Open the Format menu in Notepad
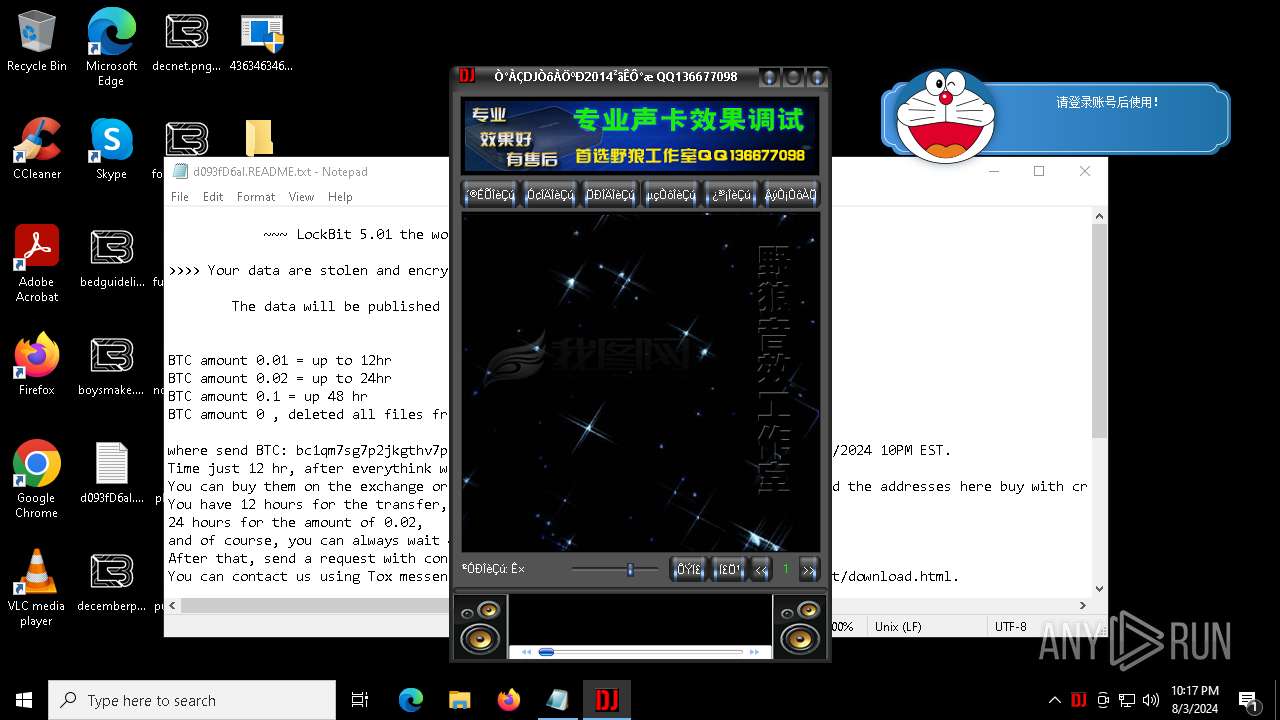Screen dimensions: 1280x720 pyautogui.click(x=256, y=197)
